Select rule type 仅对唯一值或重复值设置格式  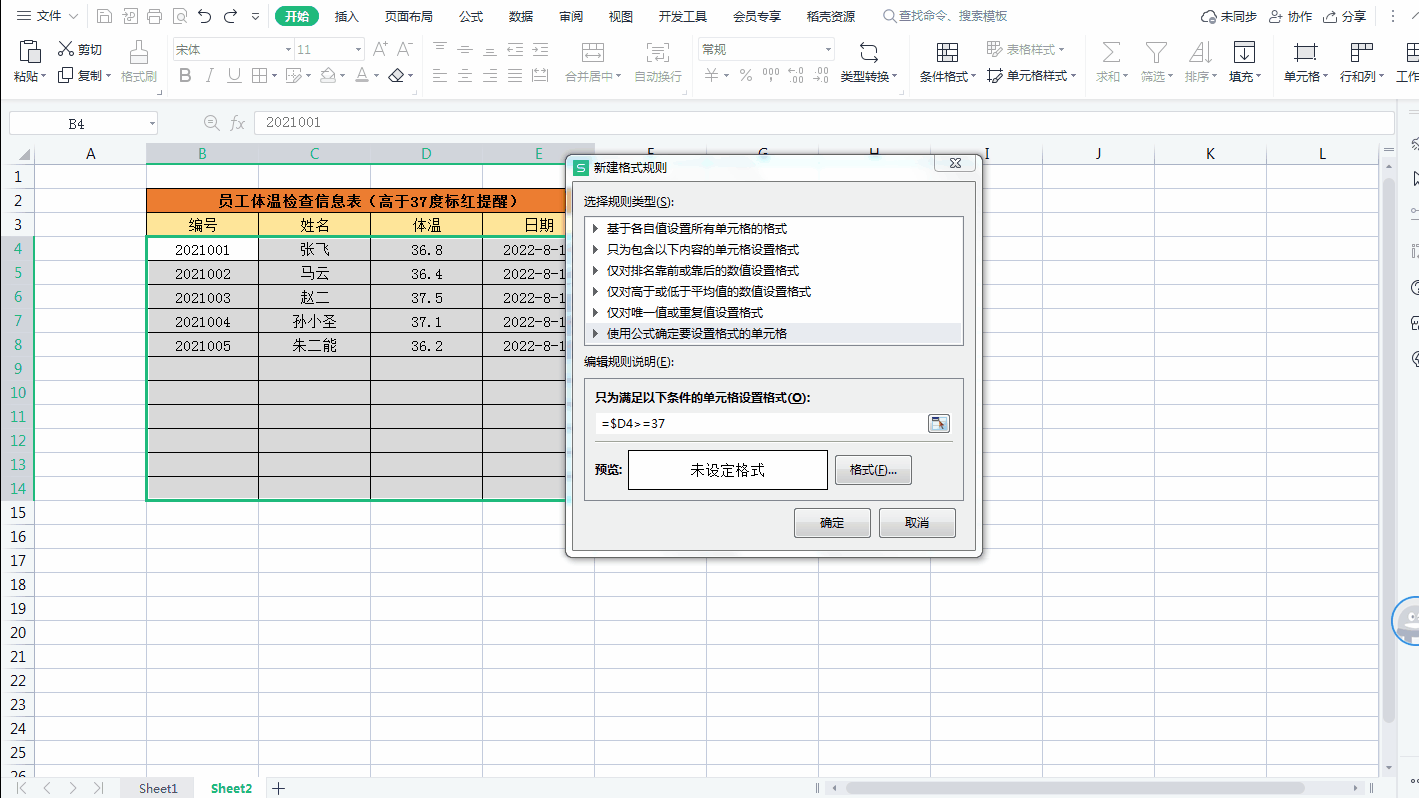pyautogui.click(x=684, y=312)
